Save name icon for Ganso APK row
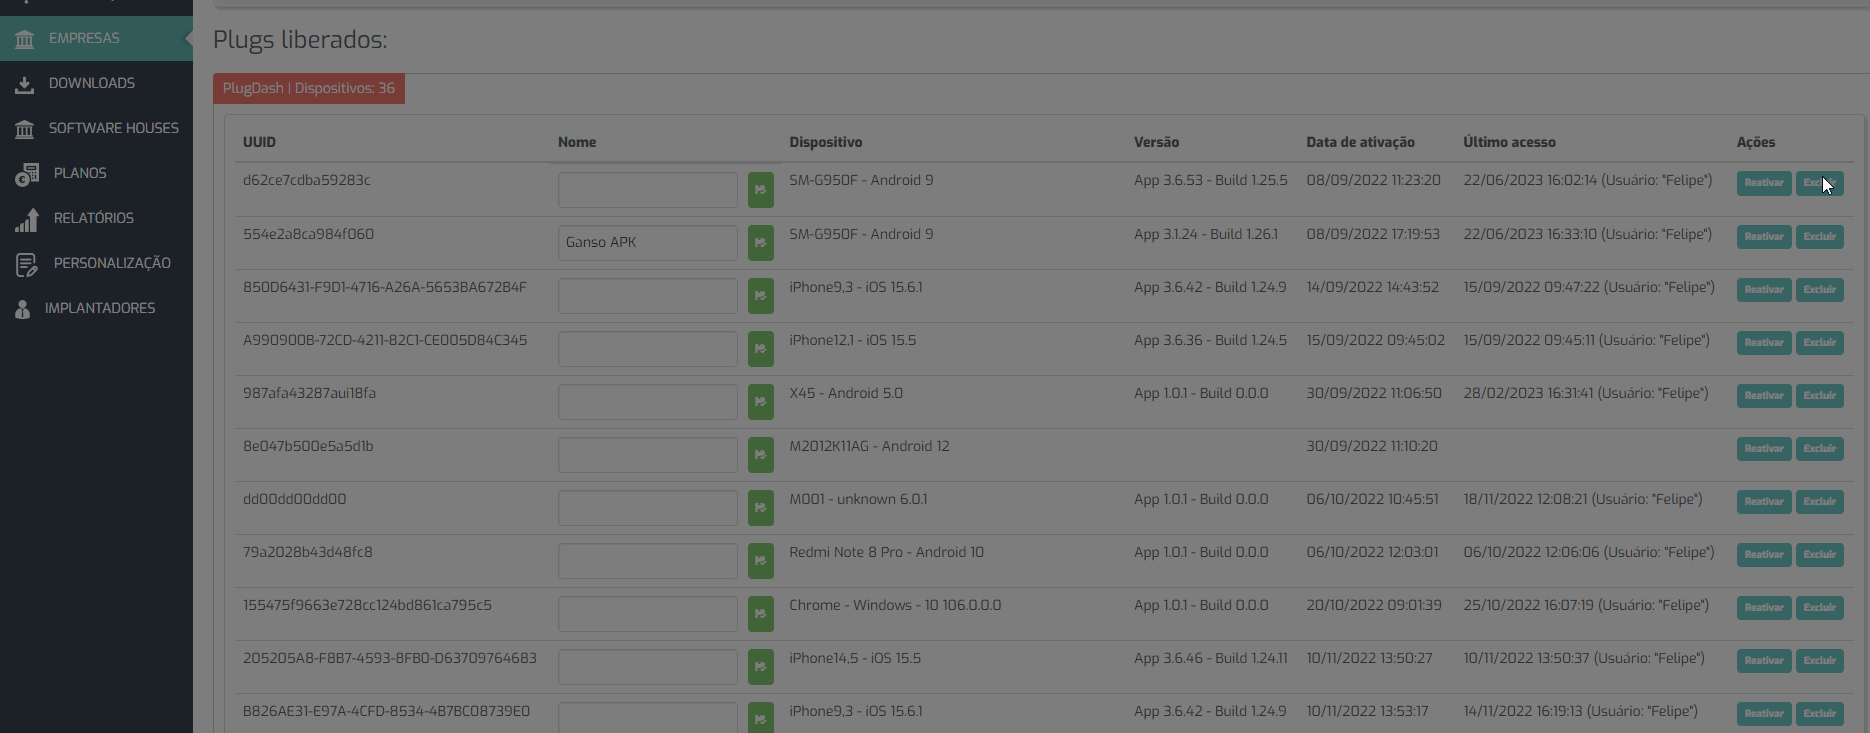Screen dimensions: 1870x733 pyautogui.click(x=761, y=243)
